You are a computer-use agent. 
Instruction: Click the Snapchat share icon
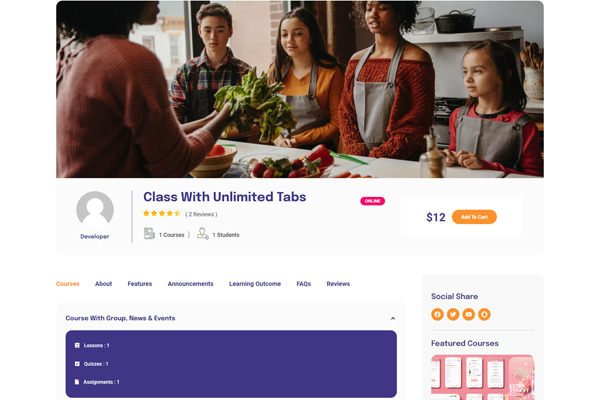click(x=484, y=314)
